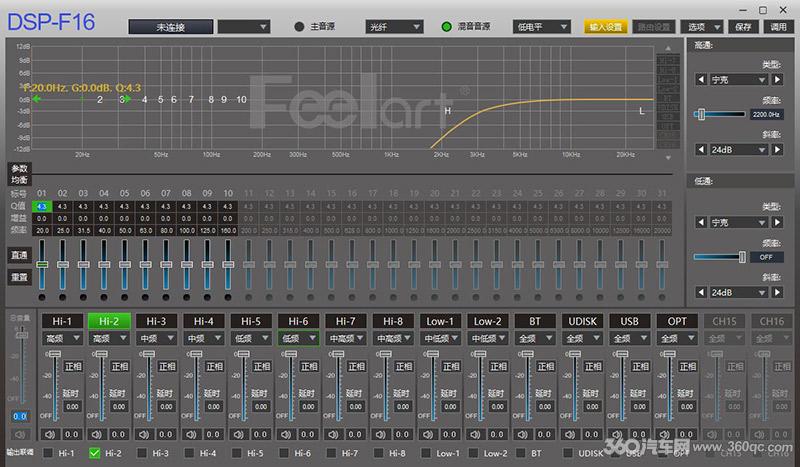The image size is (800, 467).
Task: Mute the Low-1 channel speaker icon
Action: [x=428, y=434]
